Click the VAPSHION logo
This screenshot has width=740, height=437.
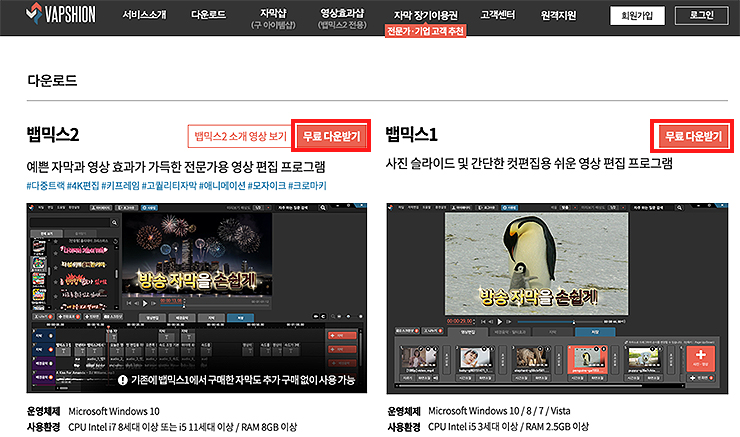[60, 14]
